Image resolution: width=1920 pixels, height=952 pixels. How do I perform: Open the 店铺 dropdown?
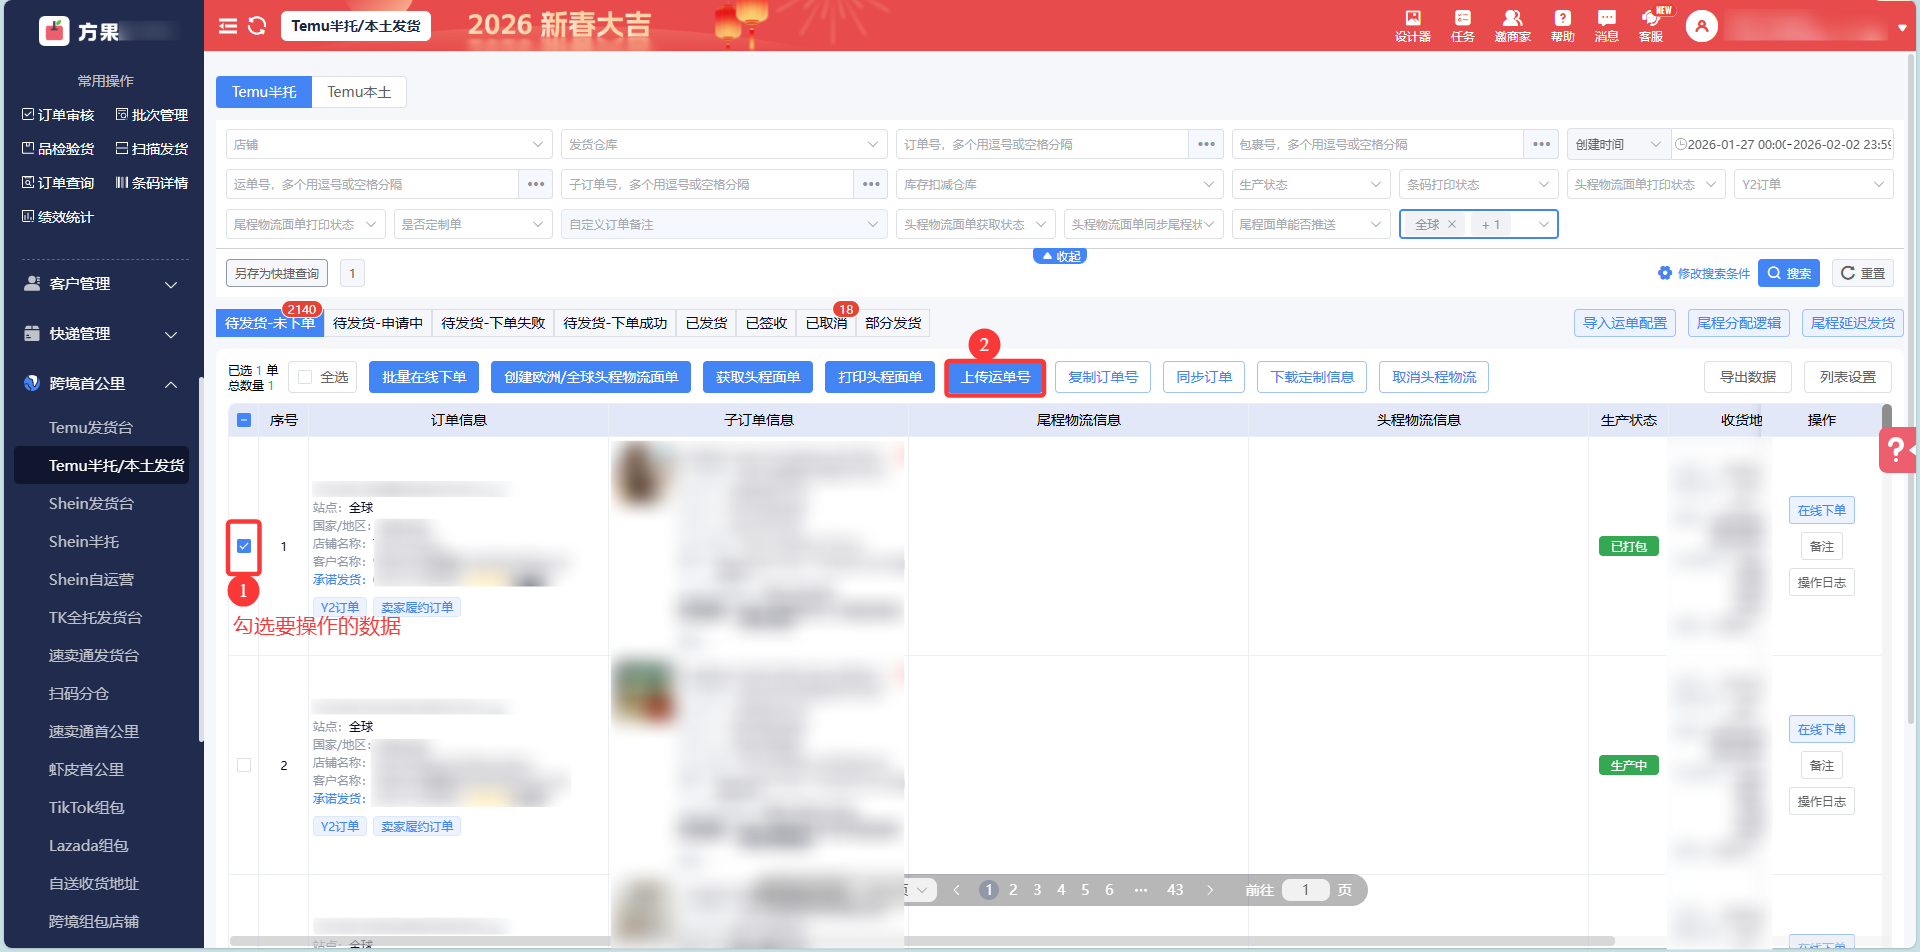pyautogui.click(x=390, y=144)
